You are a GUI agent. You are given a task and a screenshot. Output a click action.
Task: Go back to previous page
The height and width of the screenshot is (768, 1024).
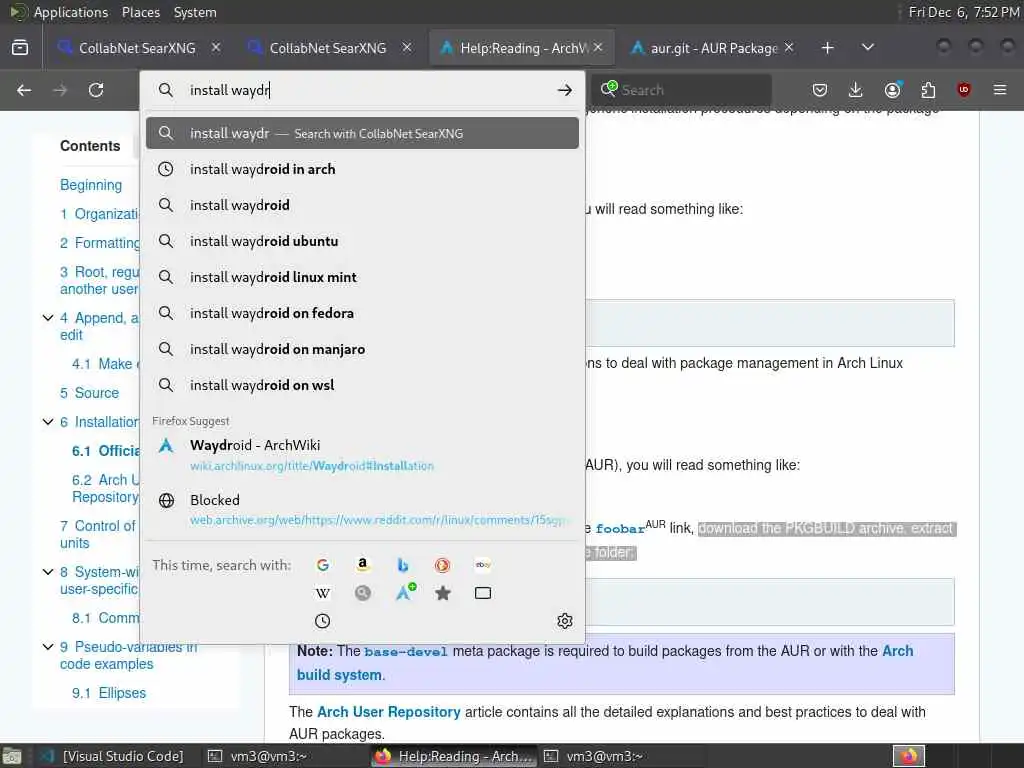[x=24, y=90]
